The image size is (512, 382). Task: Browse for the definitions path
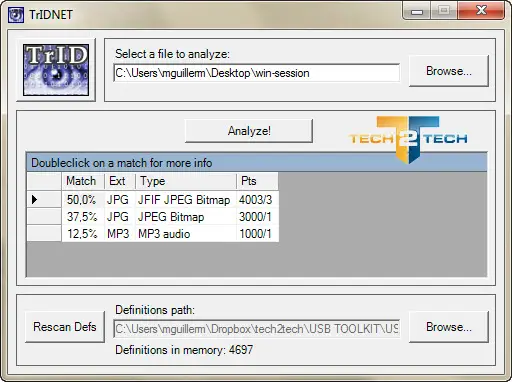[x=449, y=327]
